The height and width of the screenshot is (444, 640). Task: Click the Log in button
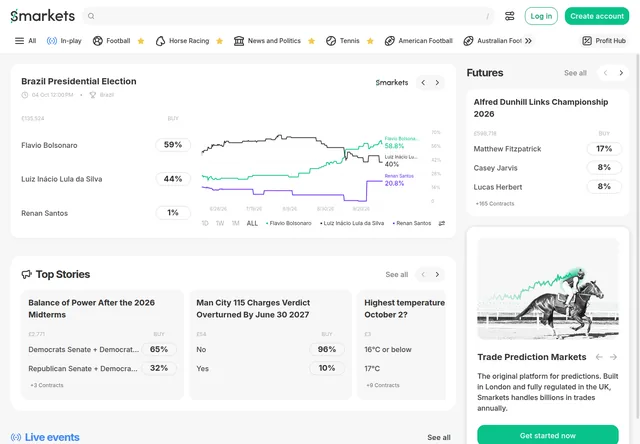[541, 16]
